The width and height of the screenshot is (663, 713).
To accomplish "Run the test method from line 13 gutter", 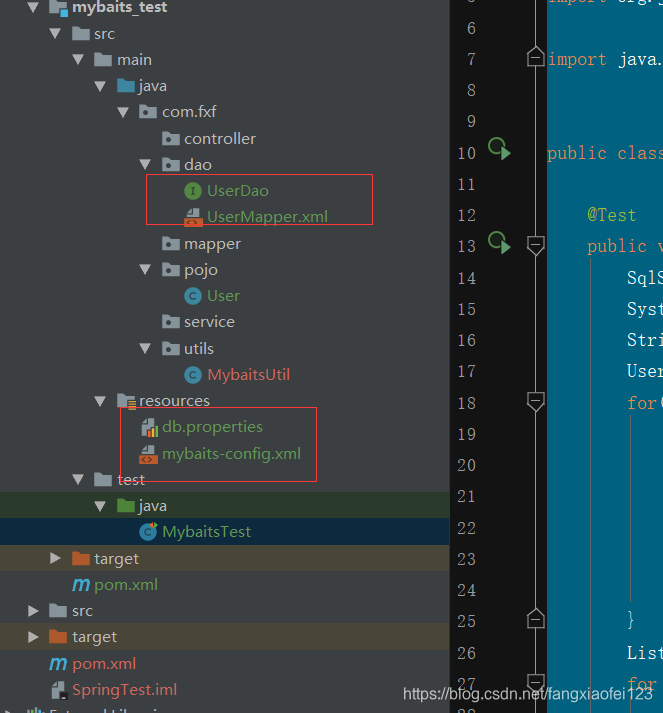I will pos(499,242).
